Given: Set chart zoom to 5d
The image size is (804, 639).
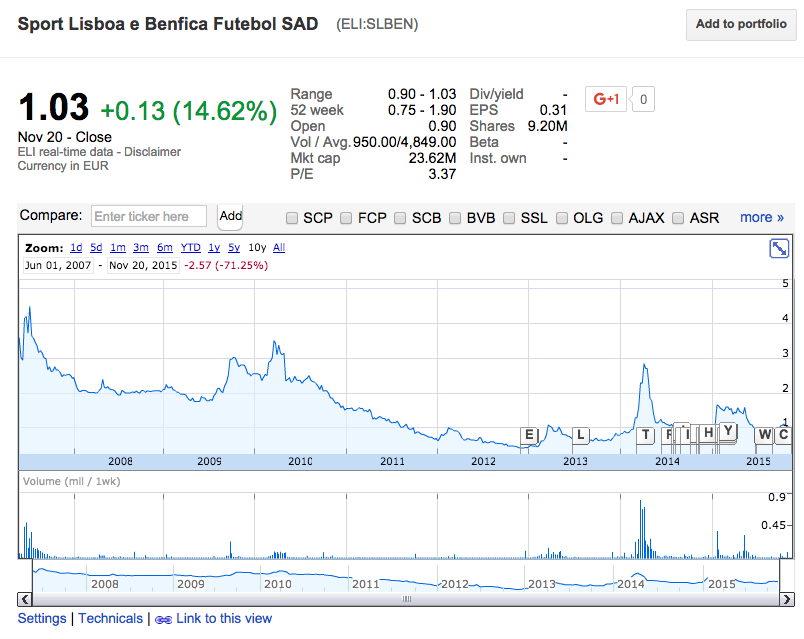Looking at the screenshot, I should [96, 248].
